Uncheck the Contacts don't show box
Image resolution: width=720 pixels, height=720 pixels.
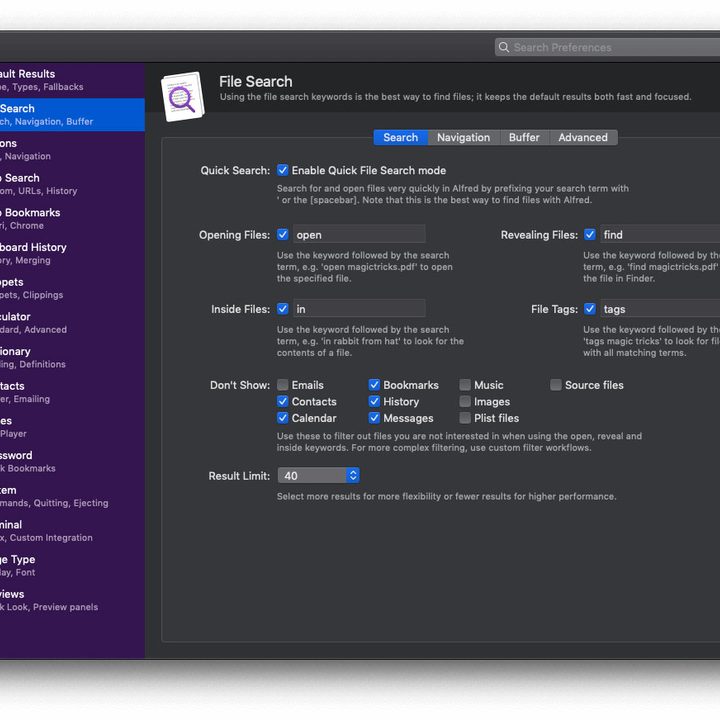click(x=283, y=401)
